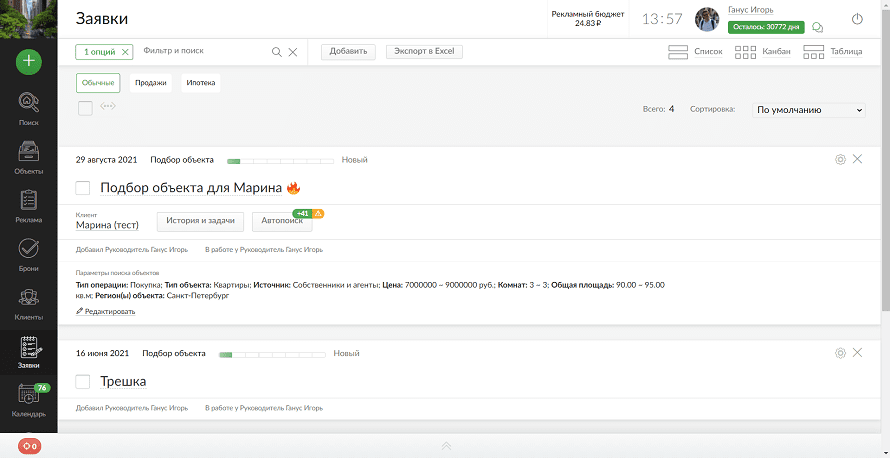Click the green plus add icon in sidebar

pos(28,62)
